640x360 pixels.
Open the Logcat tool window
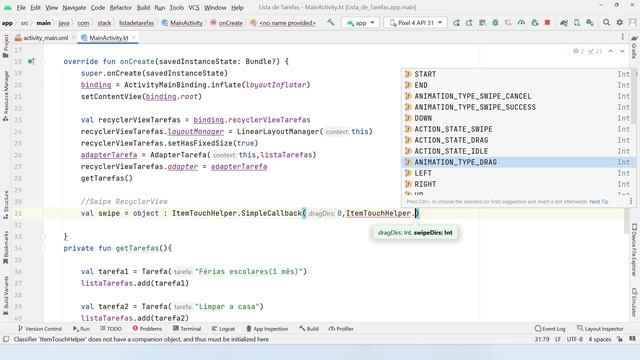[x=223, y=329]
